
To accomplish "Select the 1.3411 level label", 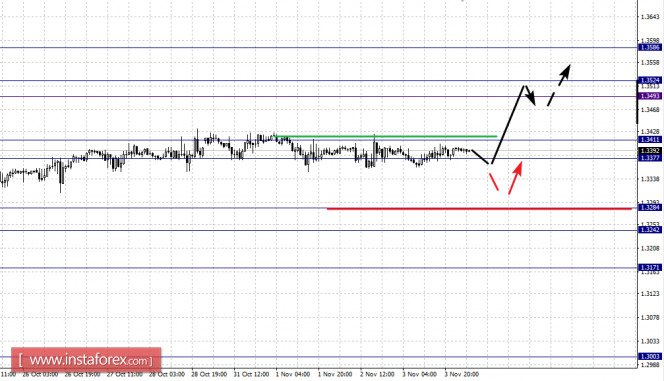I will (650, 140).
